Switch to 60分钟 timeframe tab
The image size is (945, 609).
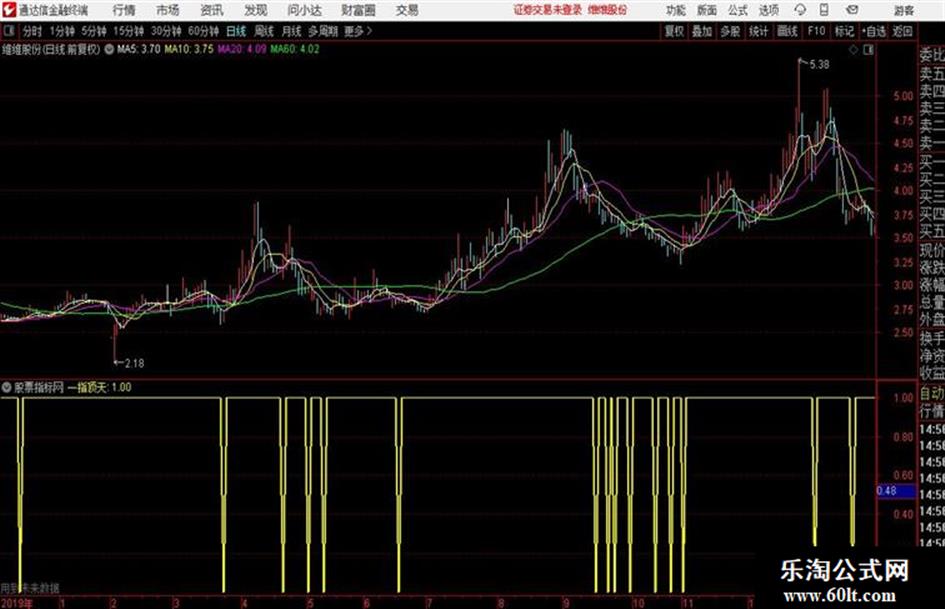[203, 31]
